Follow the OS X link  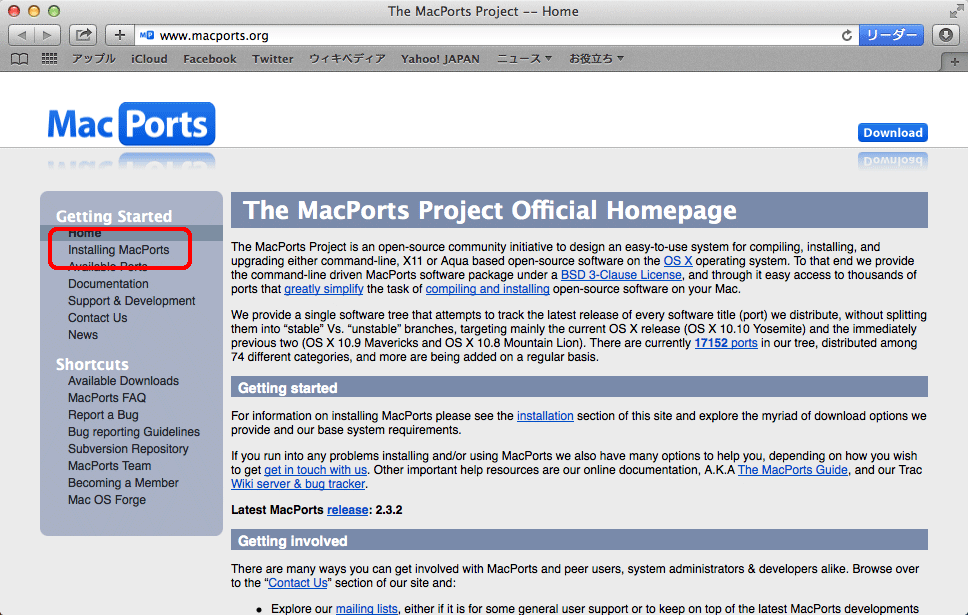678,261
